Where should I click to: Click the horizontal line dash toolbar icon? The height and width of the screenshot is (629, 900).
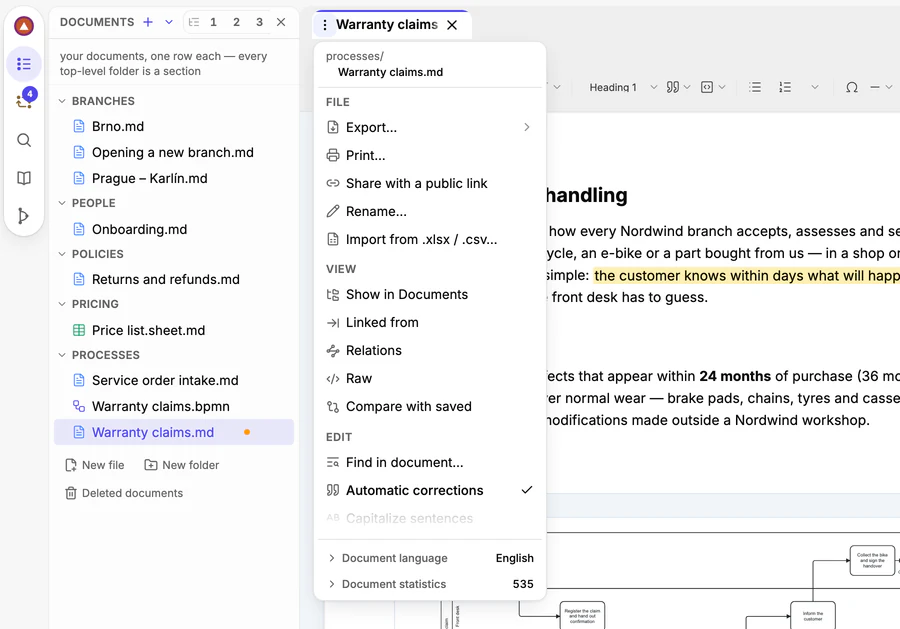(x=875, y=87)
